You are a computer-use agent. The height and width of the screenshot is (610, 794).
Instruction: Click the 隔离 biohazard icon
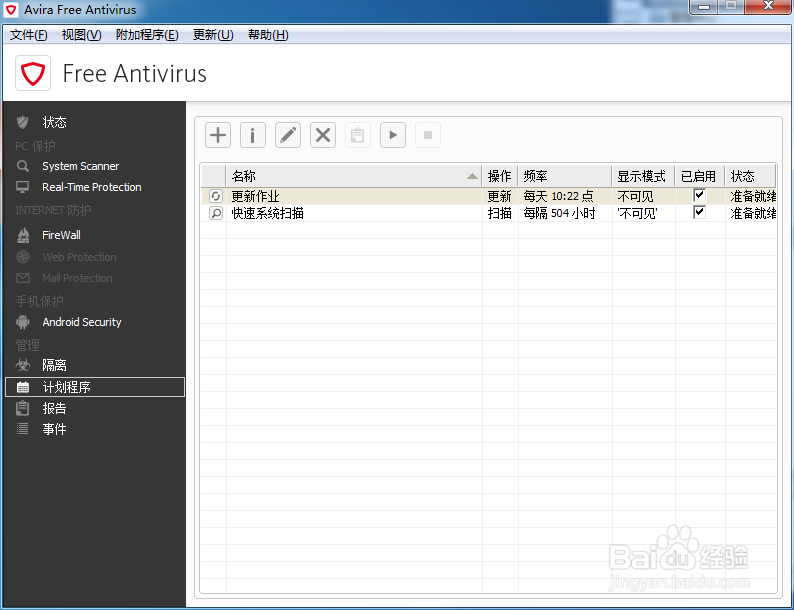(23, 364)
